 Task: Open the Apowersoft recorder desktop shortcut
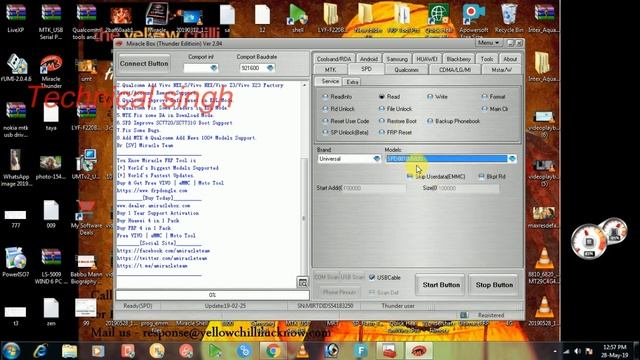coord(473,20)
